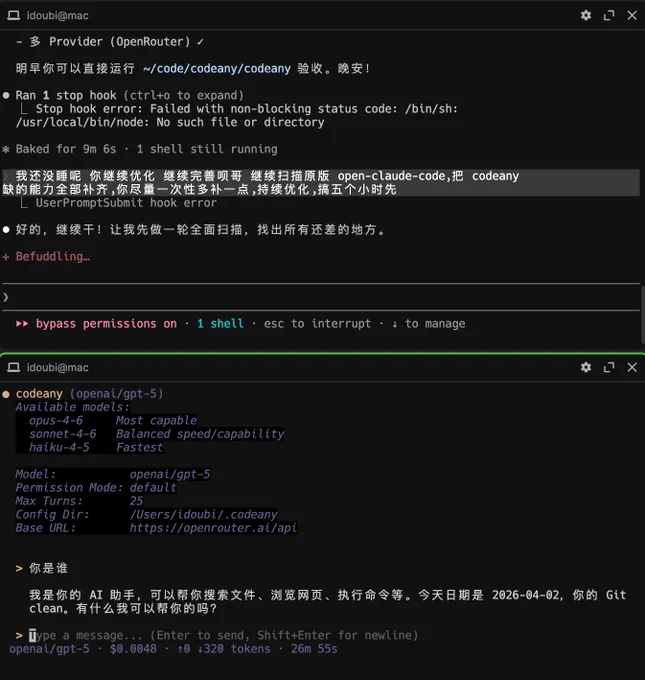Screen dimensions: 645x680
Task: Maximize the bottom terminal pane
Action: click(609, 367)
